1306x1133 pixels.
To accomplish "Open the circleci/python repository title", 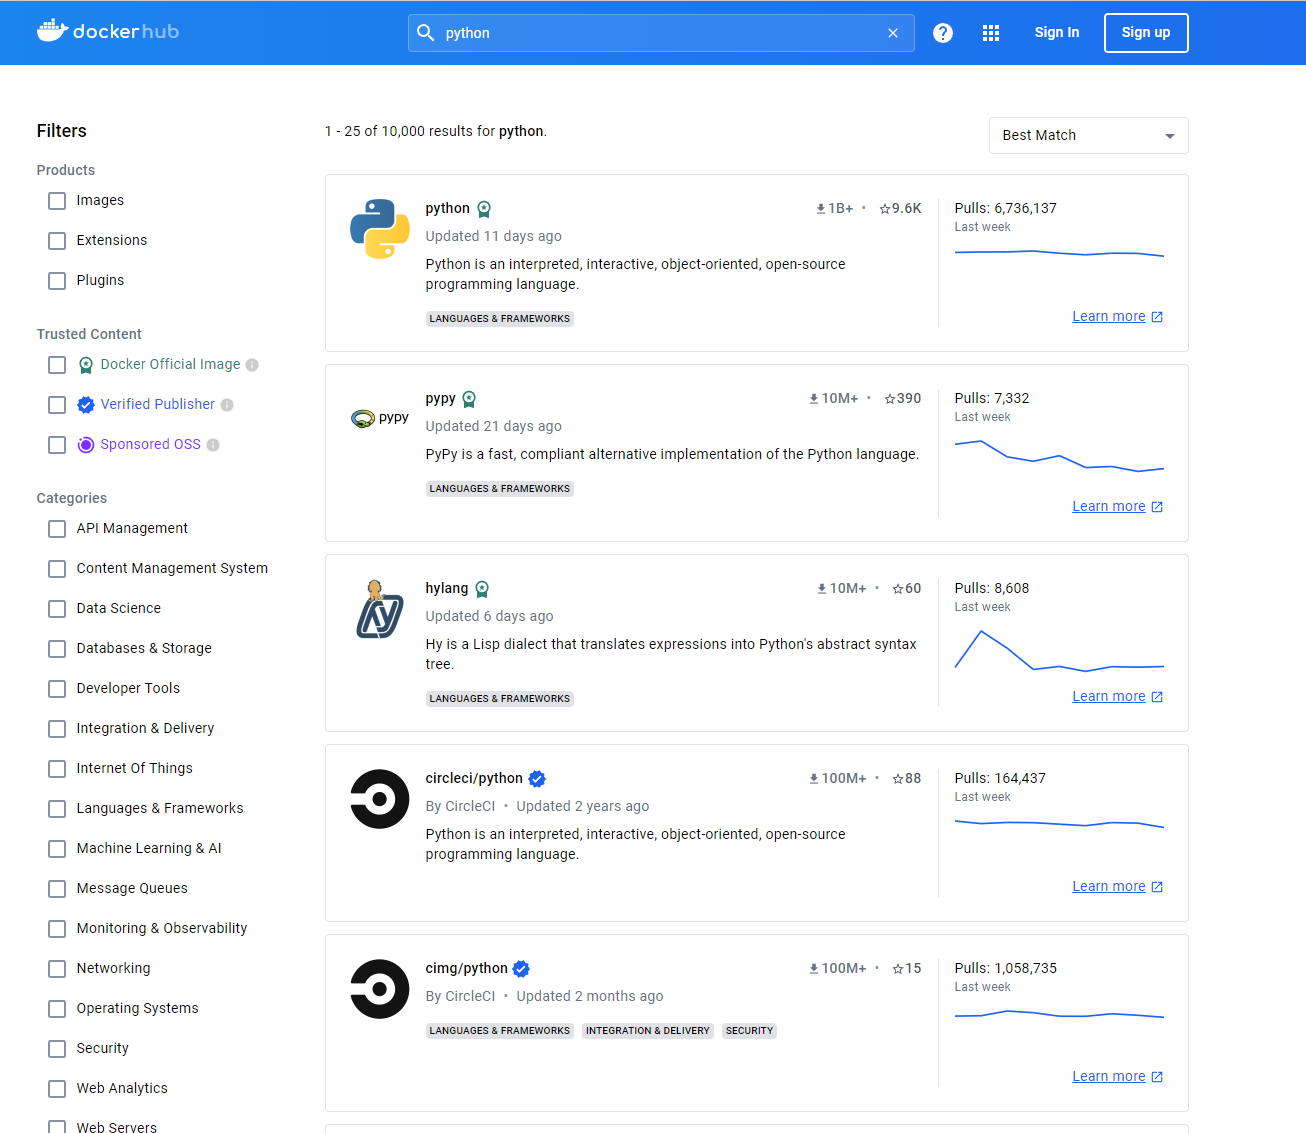I will click(x=474, y=778).
